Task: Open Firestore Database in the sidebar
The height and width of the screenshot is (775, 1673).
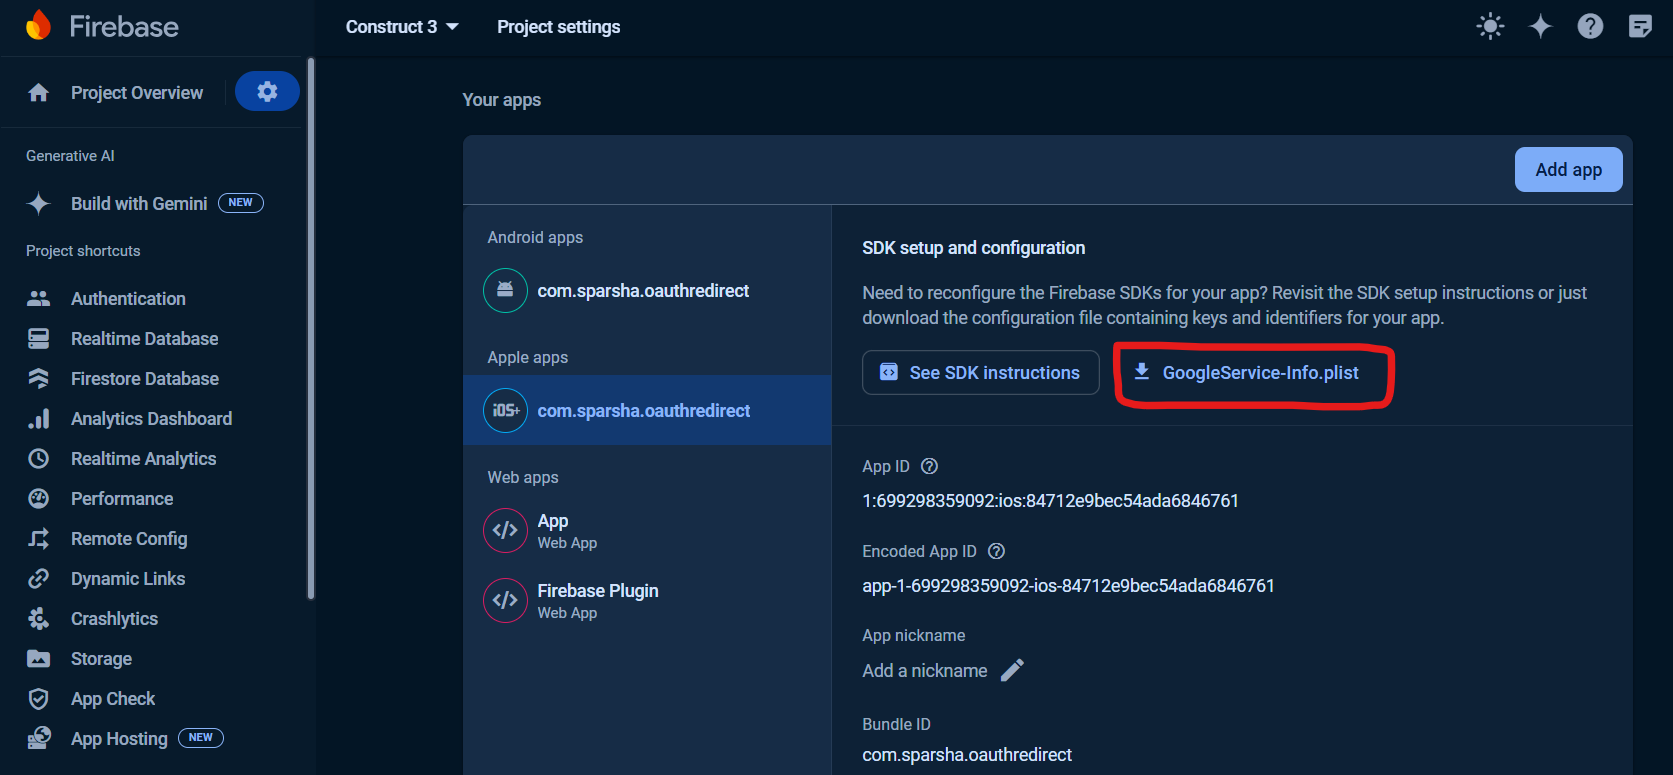Action: tap(144, 379)
